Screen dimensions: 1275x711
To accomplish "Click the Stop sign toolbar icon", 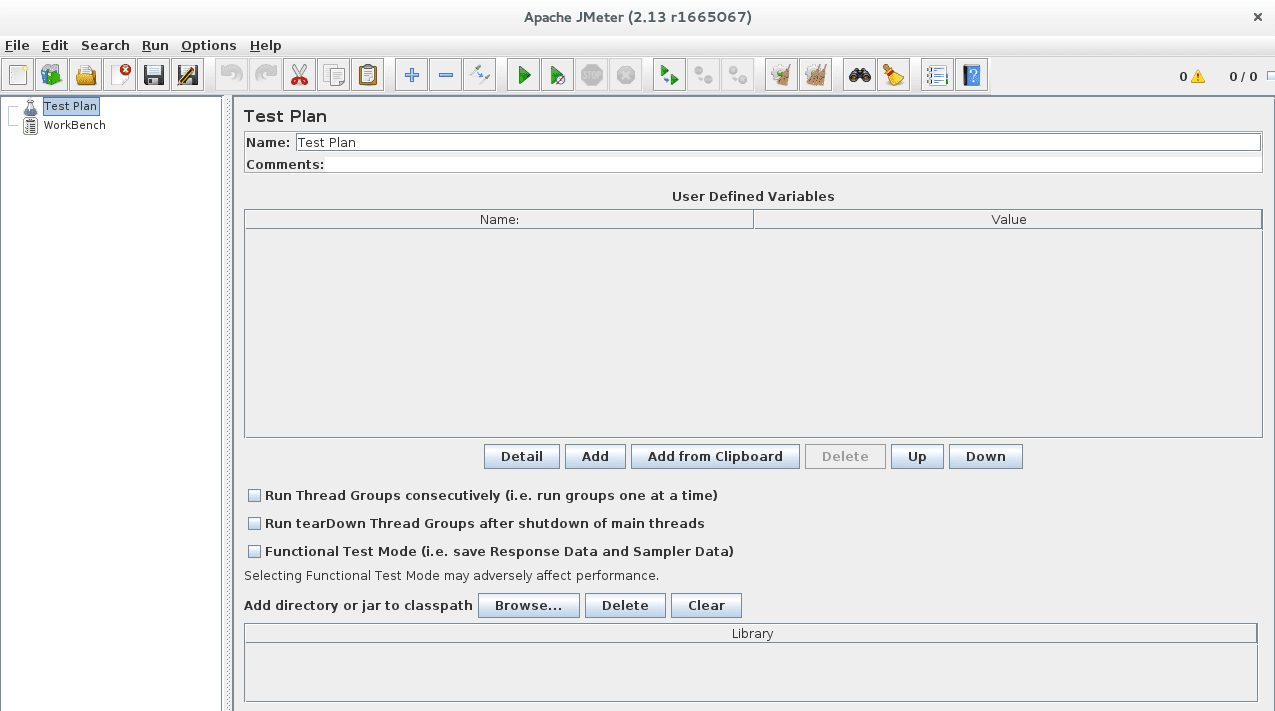I will tap(591, 75).
